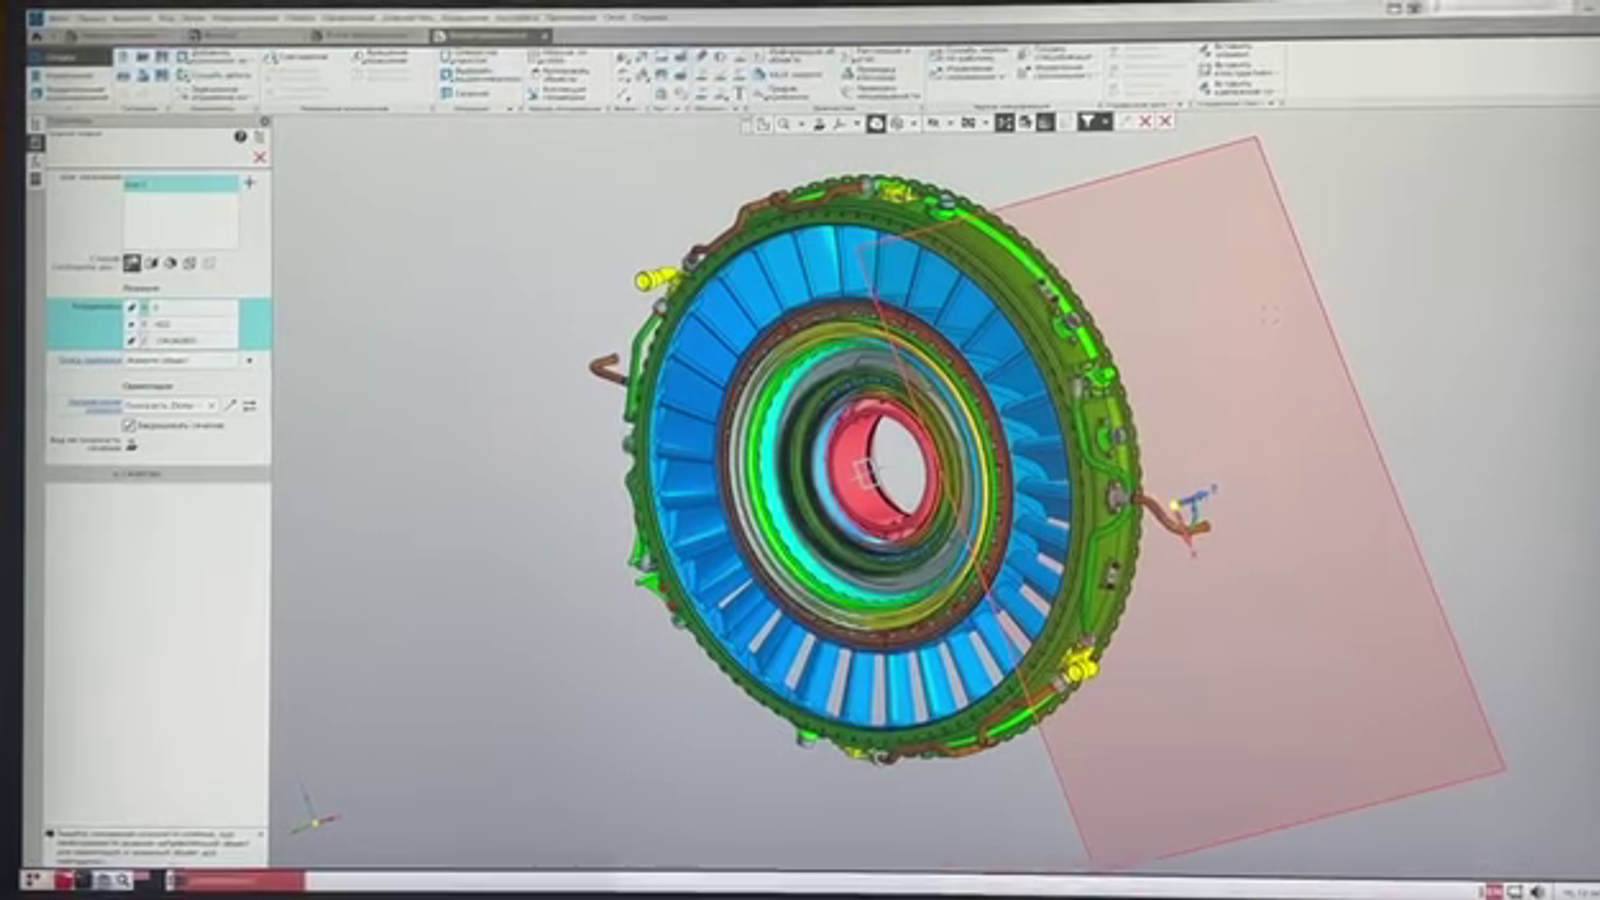Viewport: 1600px width, 900px height.
Task: Choose the fourth section-method icon
Action: tap(189, 263)
